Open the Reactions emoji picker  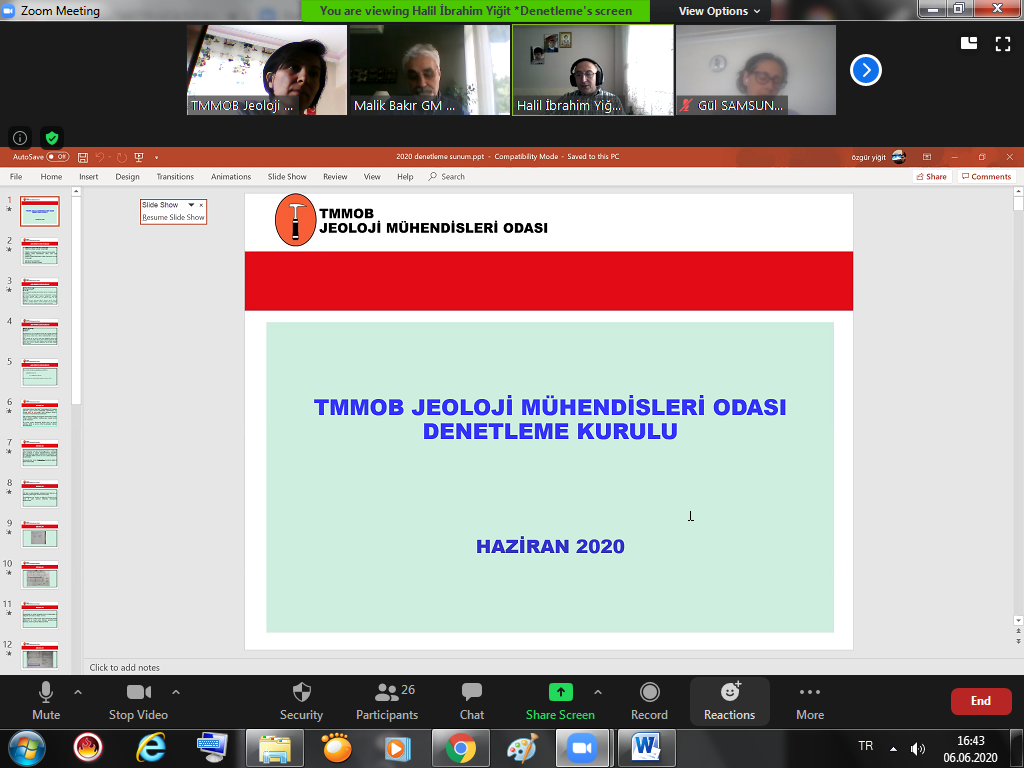click(729, 701)
